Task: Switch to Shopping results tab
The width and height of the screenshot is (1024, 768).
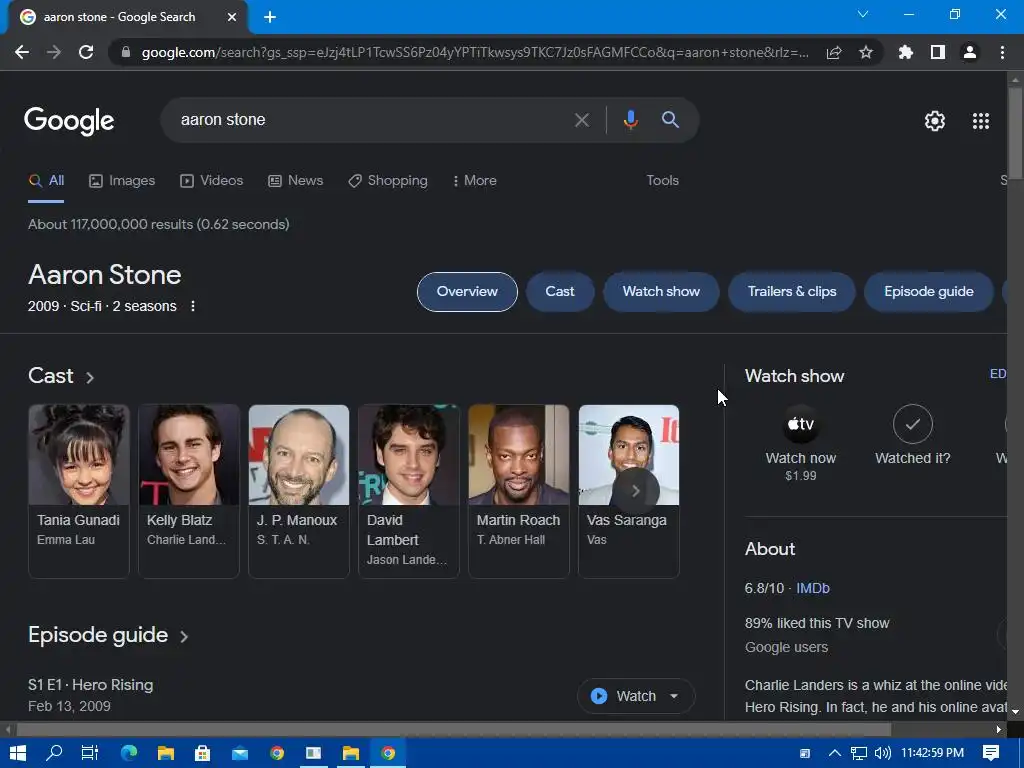Action: click(x=388, y=181)
